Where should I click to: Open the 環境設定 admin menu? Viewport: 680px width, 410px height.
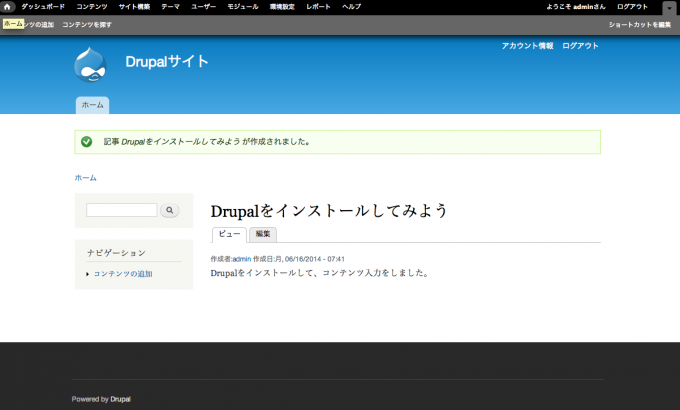281,7
